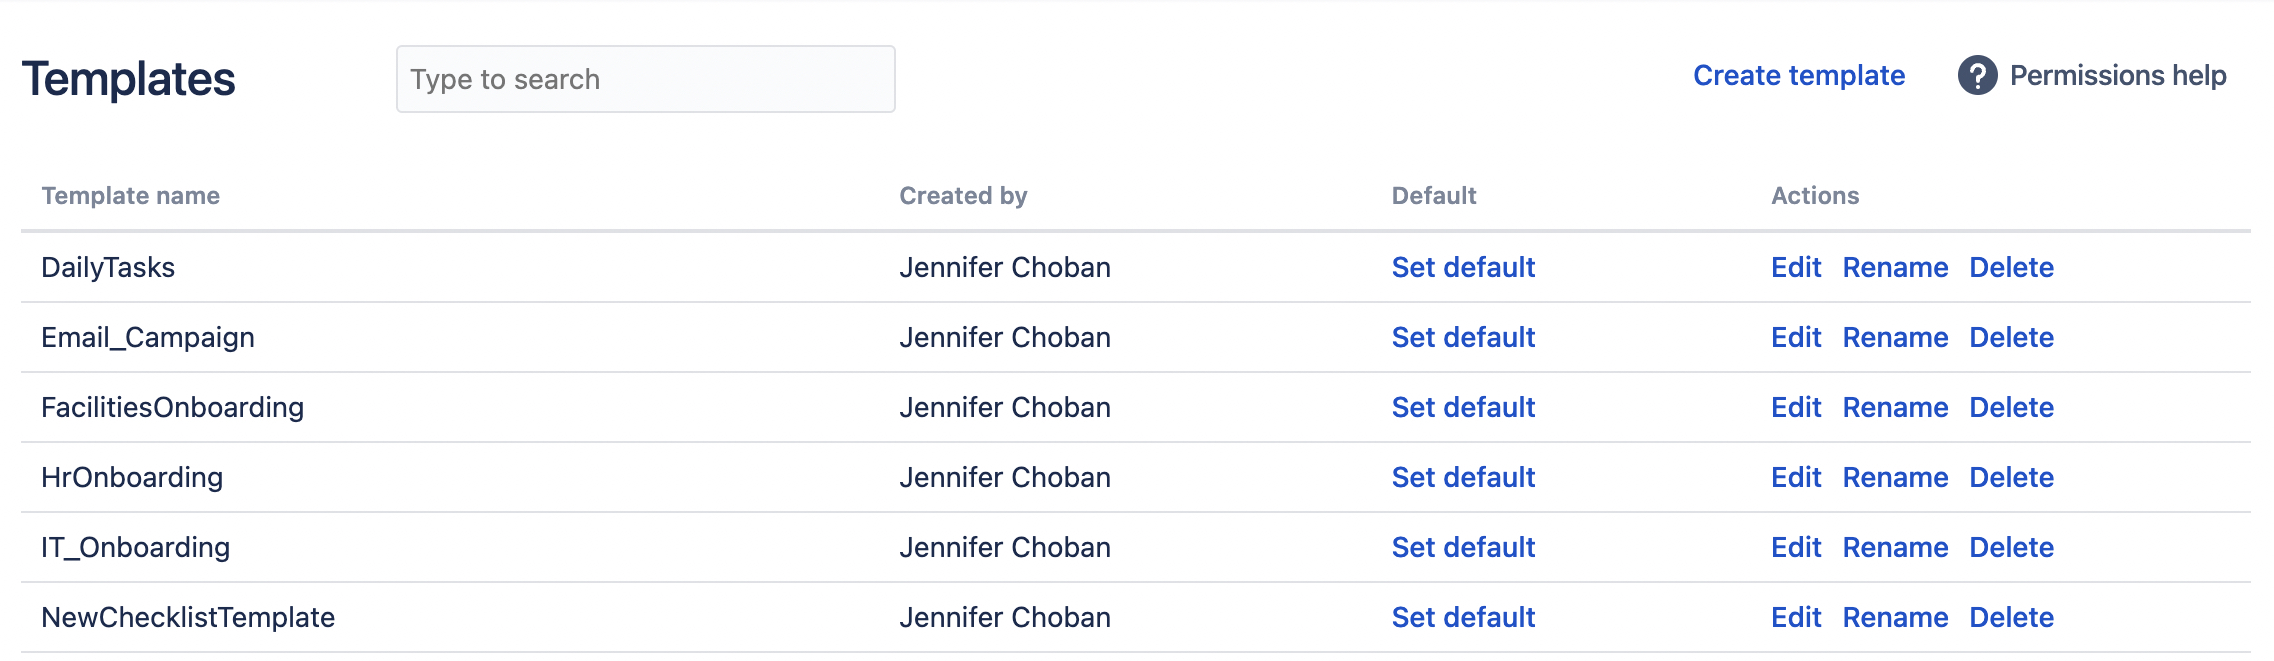This screenshot has height=661, width=2274.
Task: Focus the Type to search field
Action: coord(646,79)
